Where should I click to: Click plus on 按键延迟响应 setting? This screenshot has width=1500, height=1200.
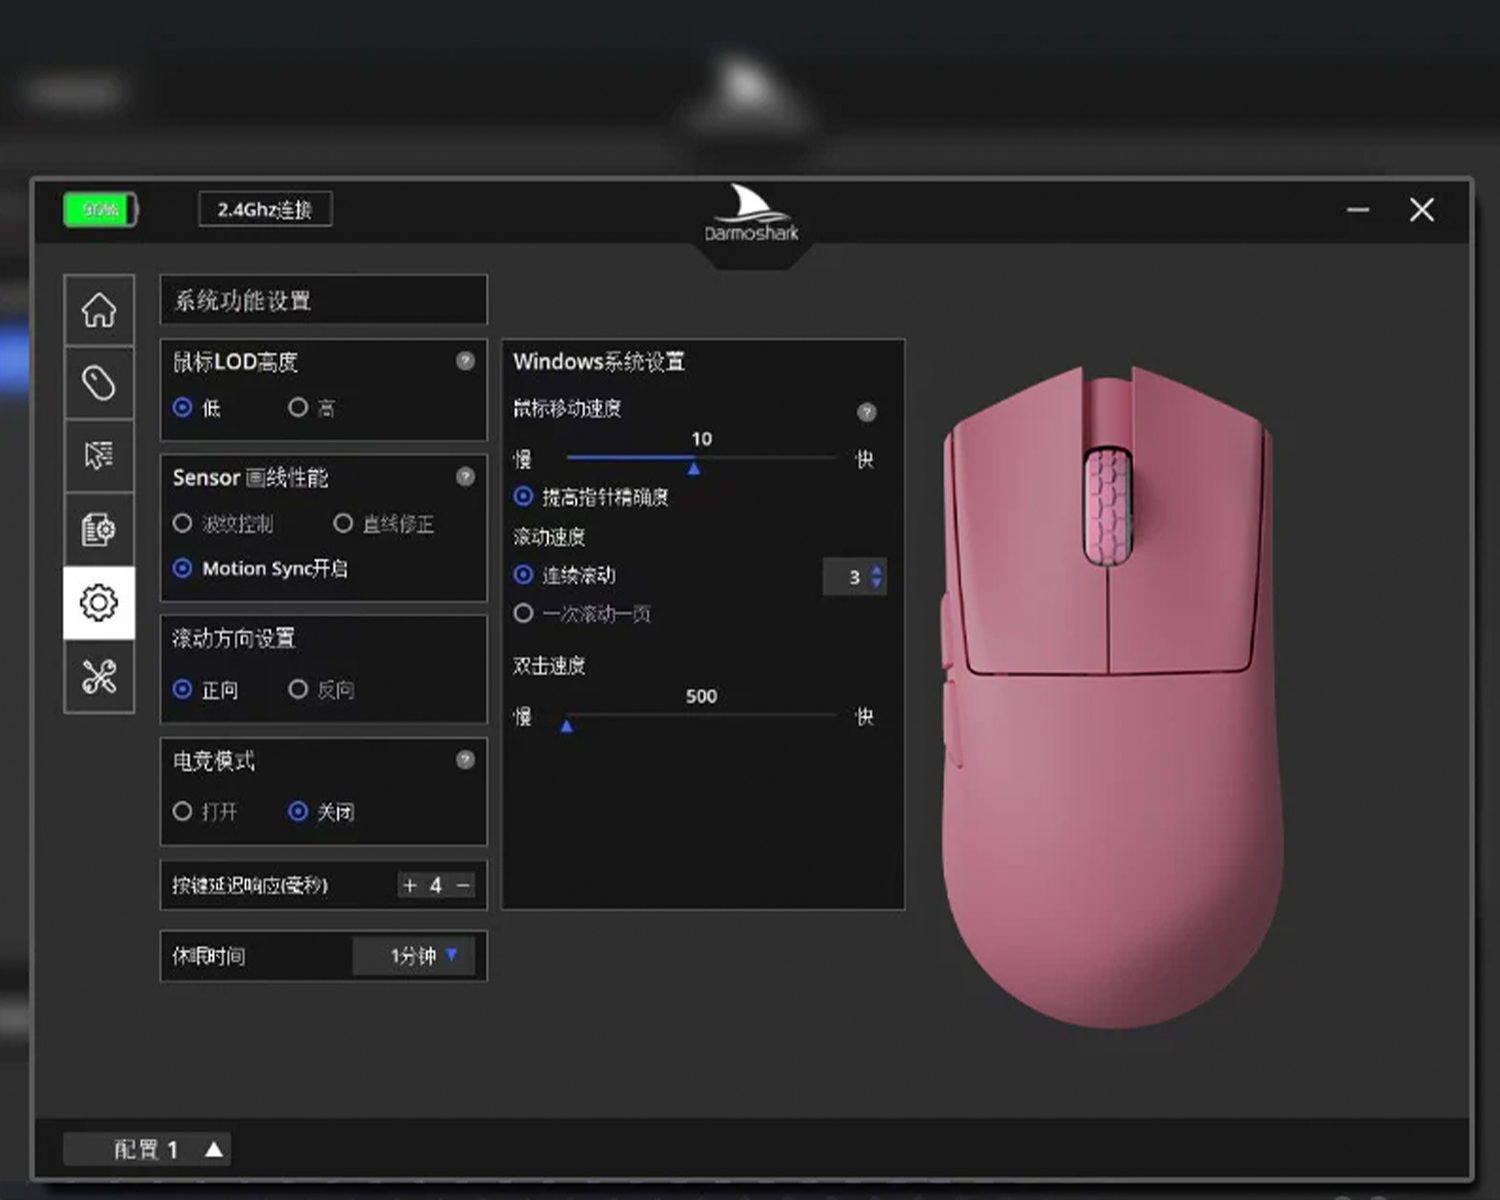click(x=409, y=885)
